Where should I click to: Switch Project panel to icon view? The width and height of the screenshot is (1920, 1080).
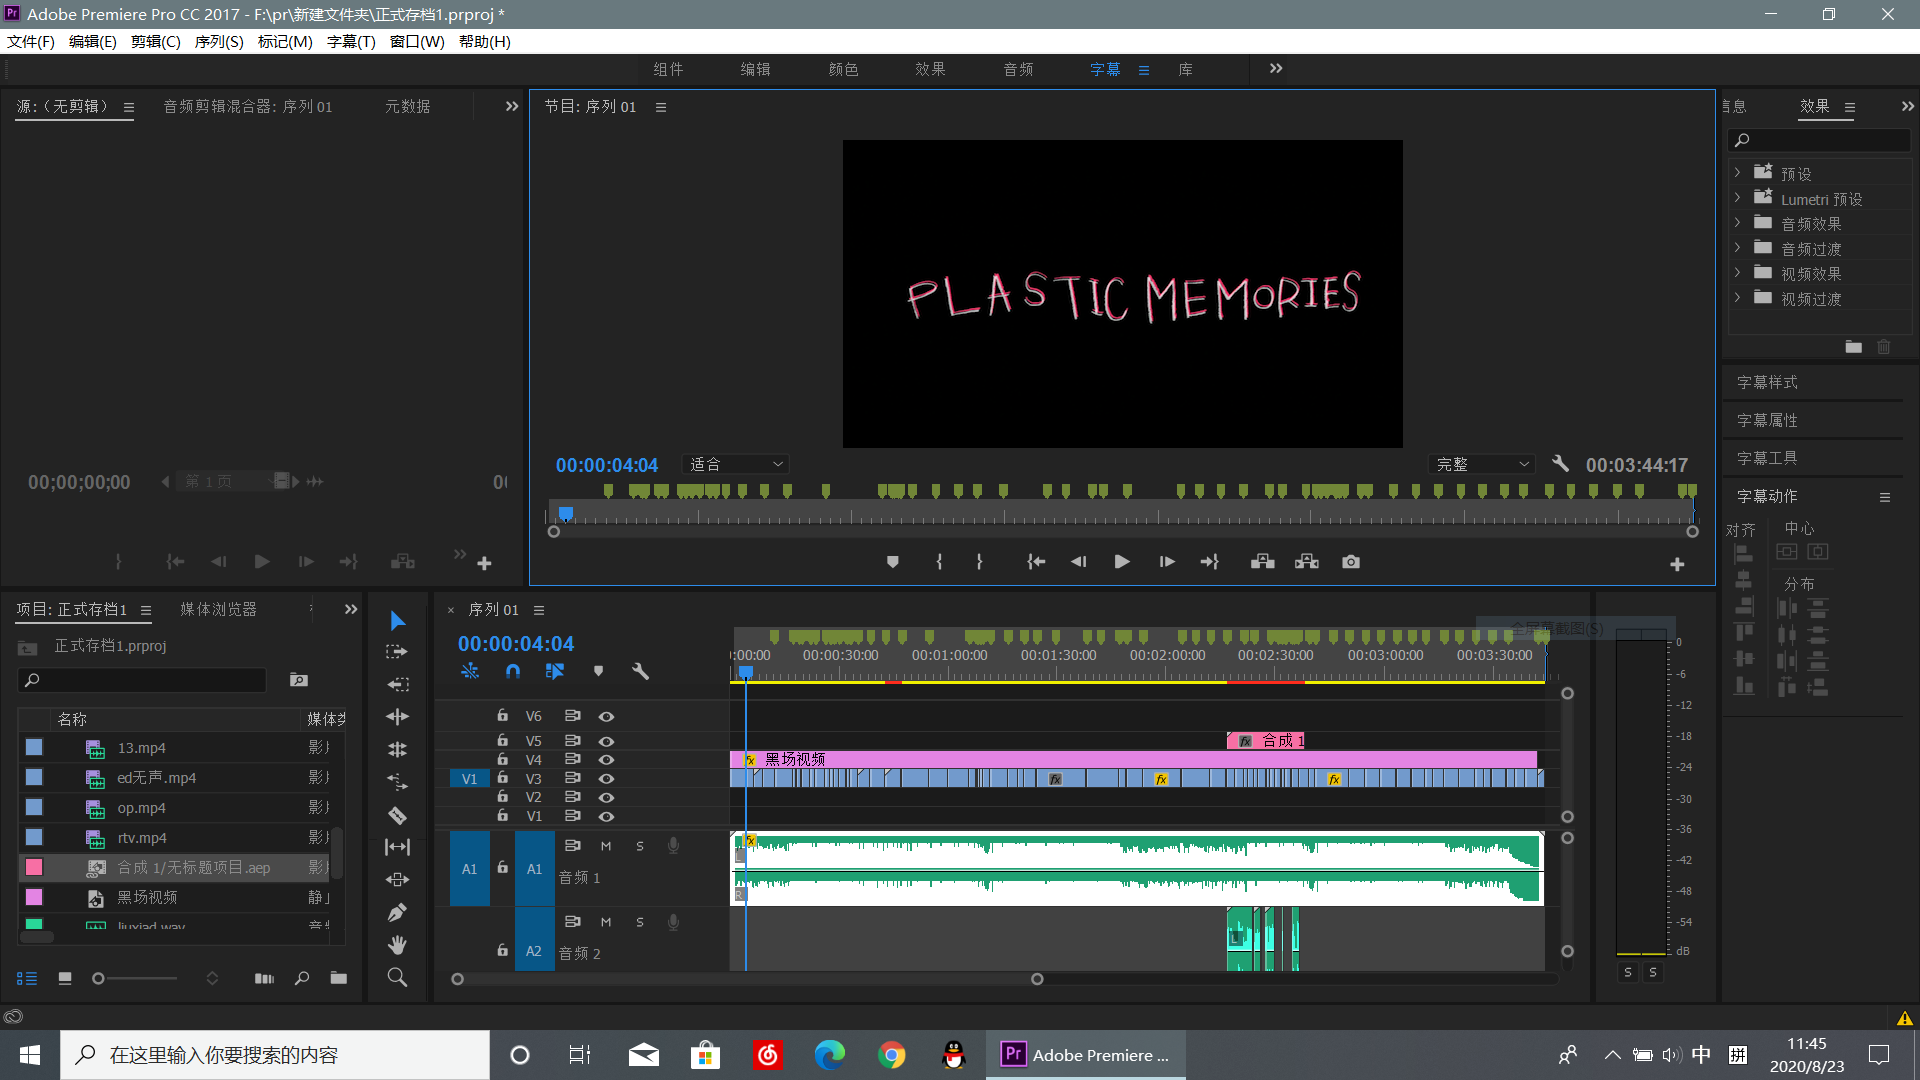coord(65,979)
